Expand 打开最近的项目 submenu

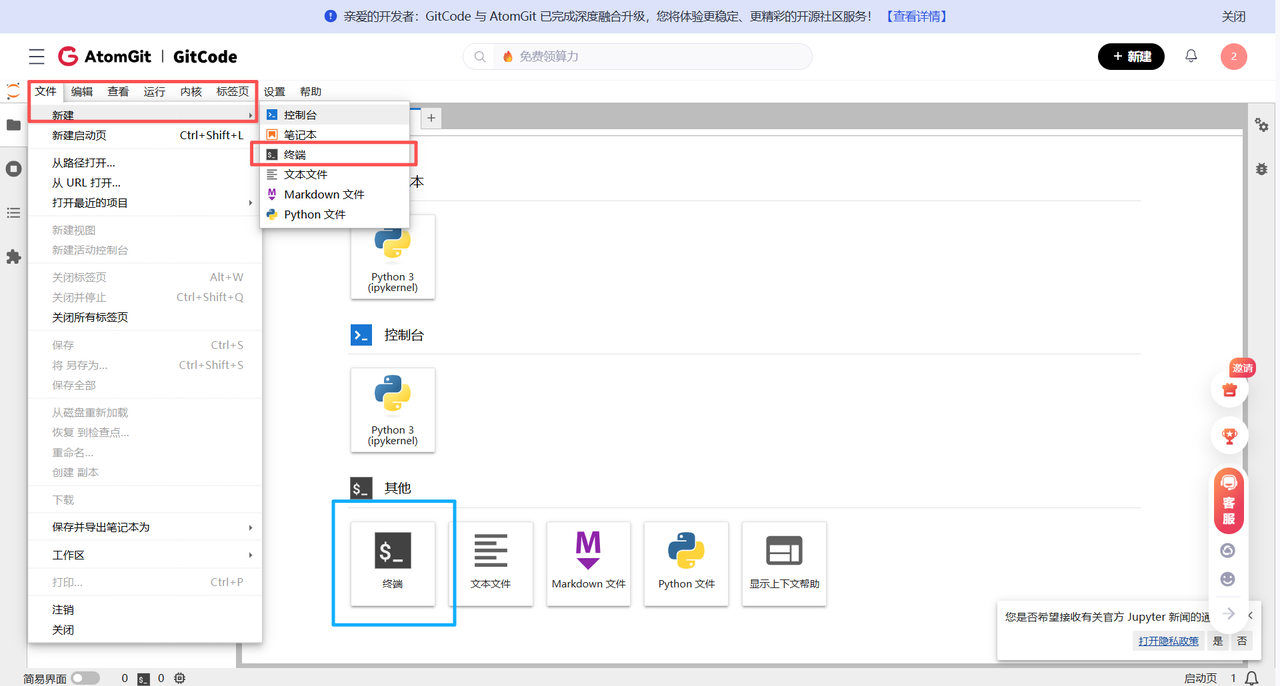pos(145,203)
